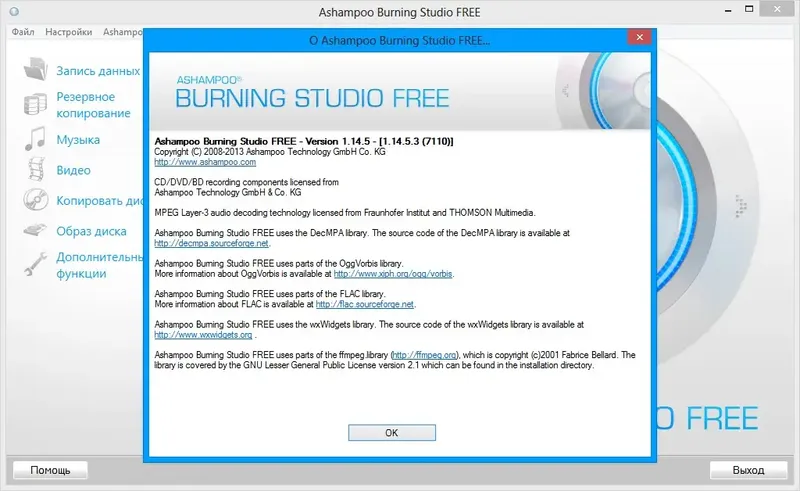800x491 pixels.
Task: Maximize the main Ashampoo window
Action: point(749,9)
